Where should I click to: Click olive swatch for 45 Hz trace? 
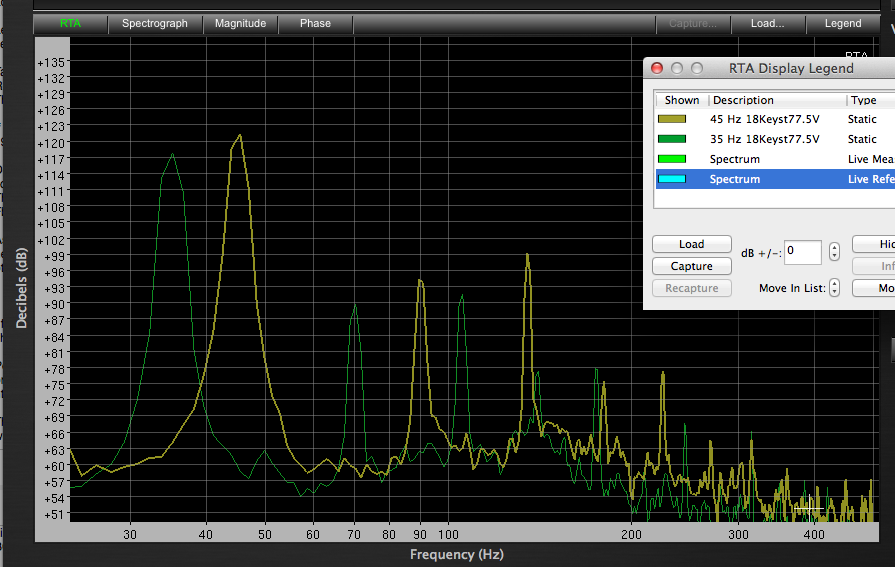click(672, 119)
